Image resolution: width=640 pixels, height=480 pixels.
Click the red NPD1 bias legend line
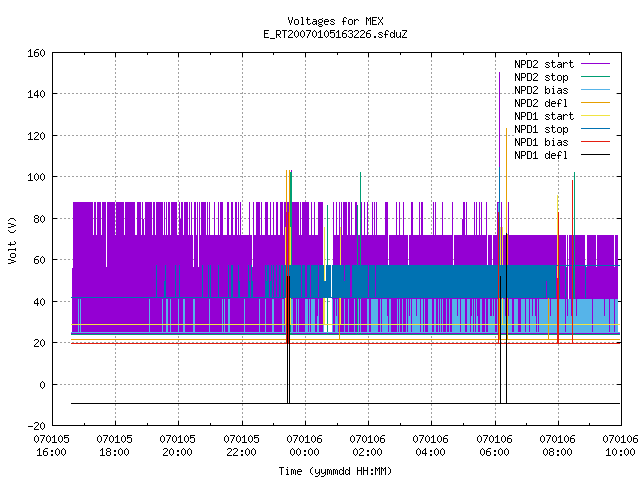tap(596, 142)
